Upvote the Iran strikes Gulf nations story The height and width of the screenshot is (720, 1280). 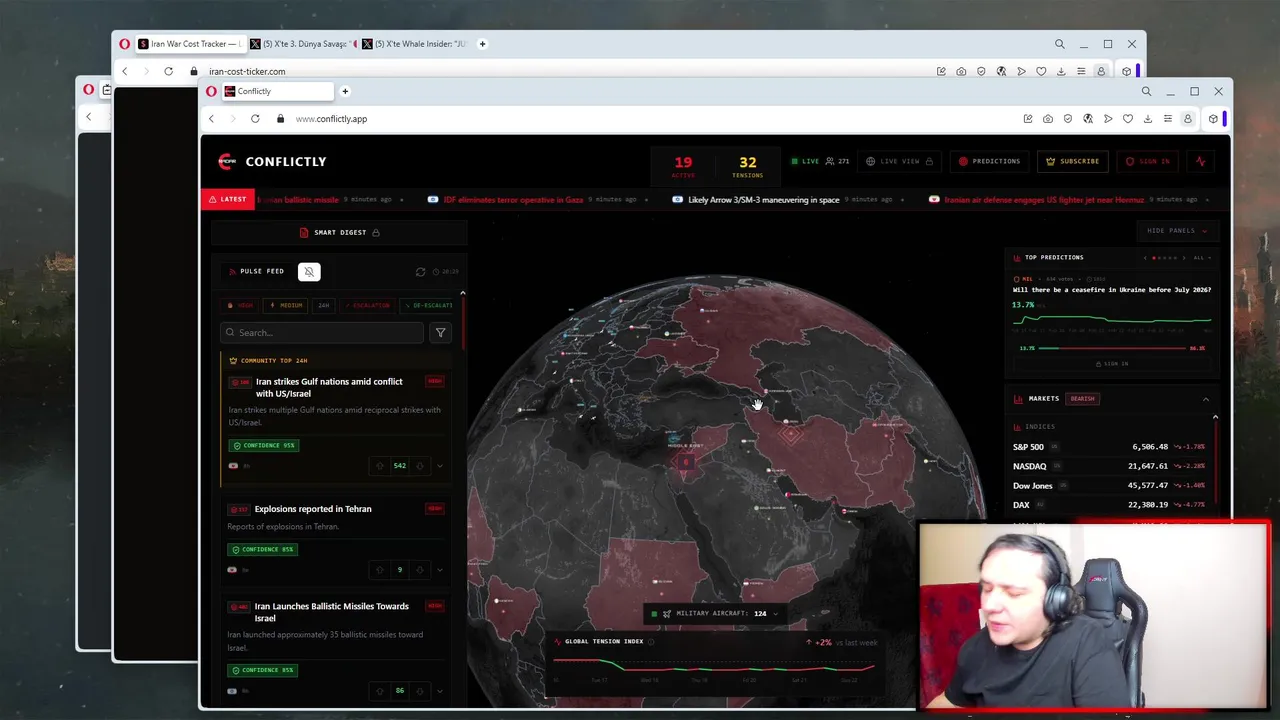coord(379,466)
